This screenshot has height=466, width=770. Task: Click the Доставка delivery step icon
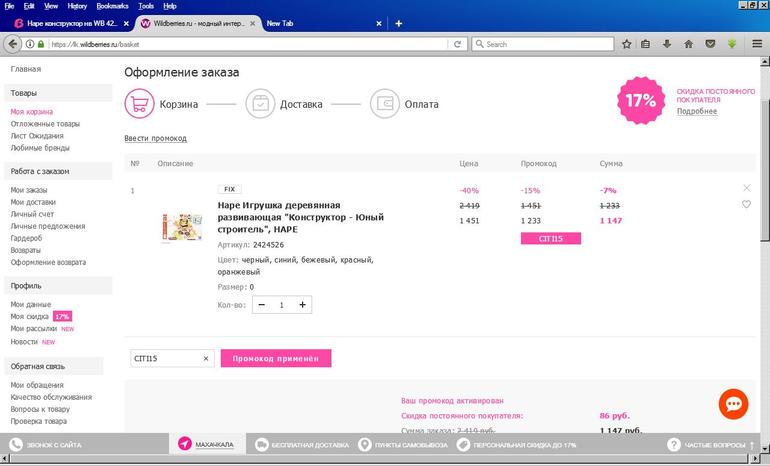[261, 103]
